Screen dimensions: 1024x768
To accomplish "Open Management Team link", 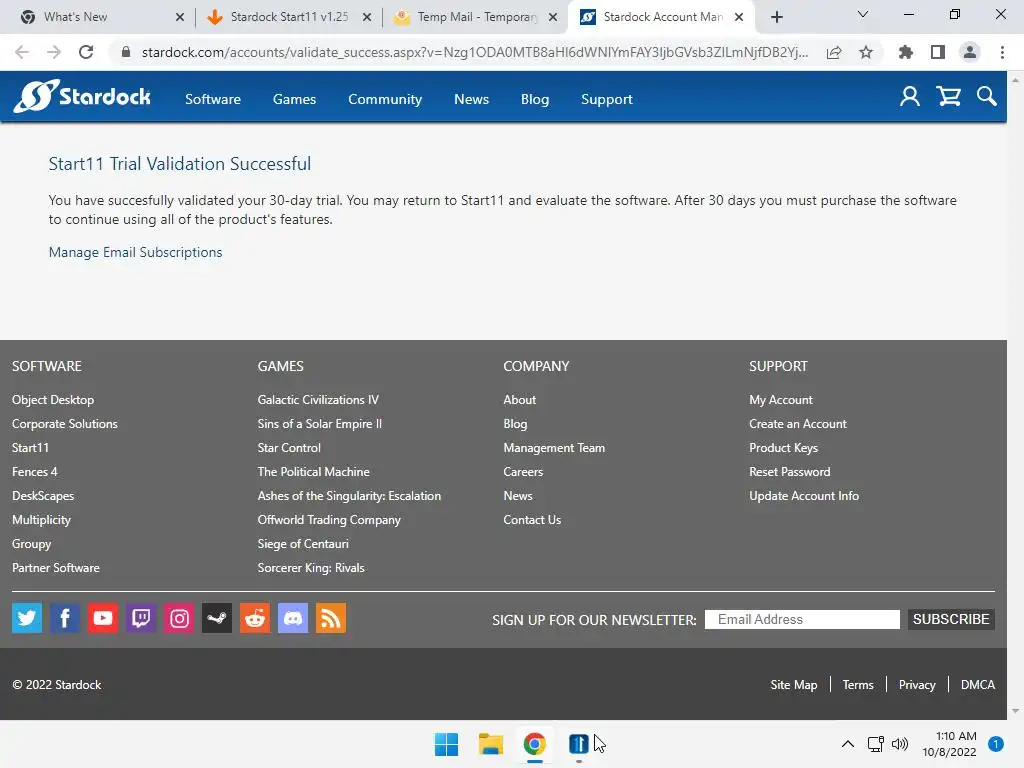I will tap(554, 448).
